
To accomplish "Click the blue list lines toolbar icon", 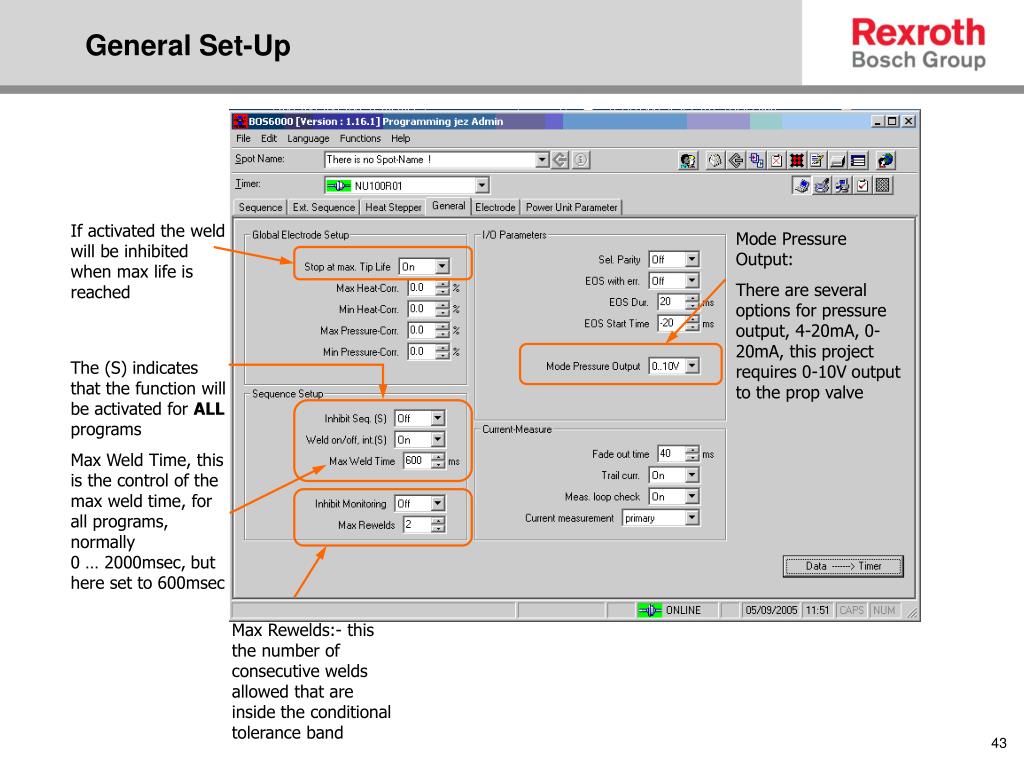I will (858, 160).
